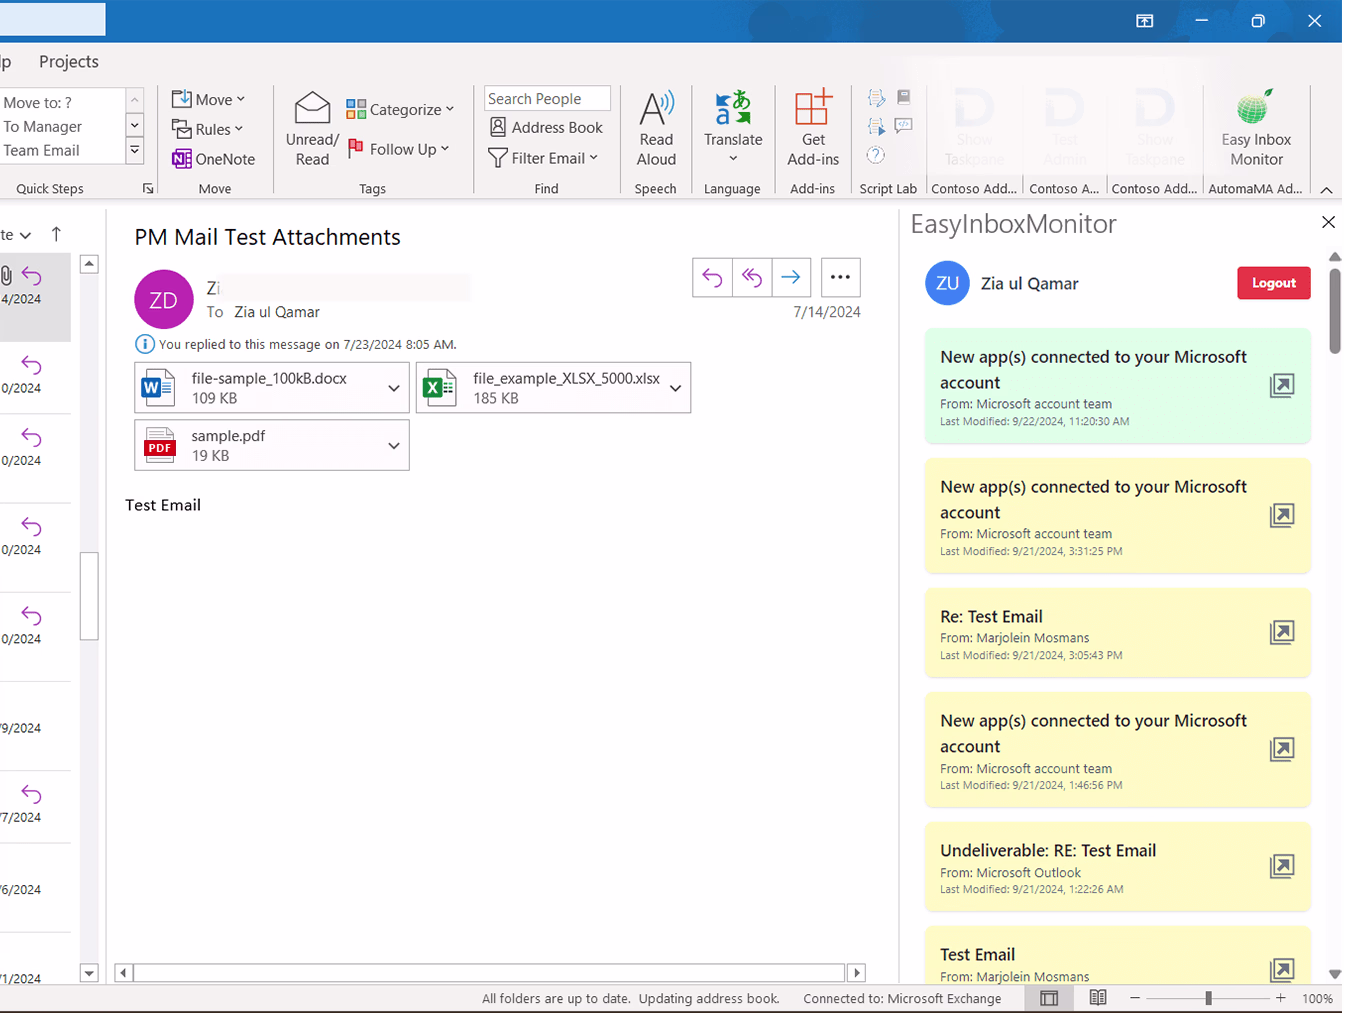The width and height of the screenshot is (1350, 1013).
Task: Click the PDF icon of sample.pdf
Action: pyautogui.click(x=160, y=445)
